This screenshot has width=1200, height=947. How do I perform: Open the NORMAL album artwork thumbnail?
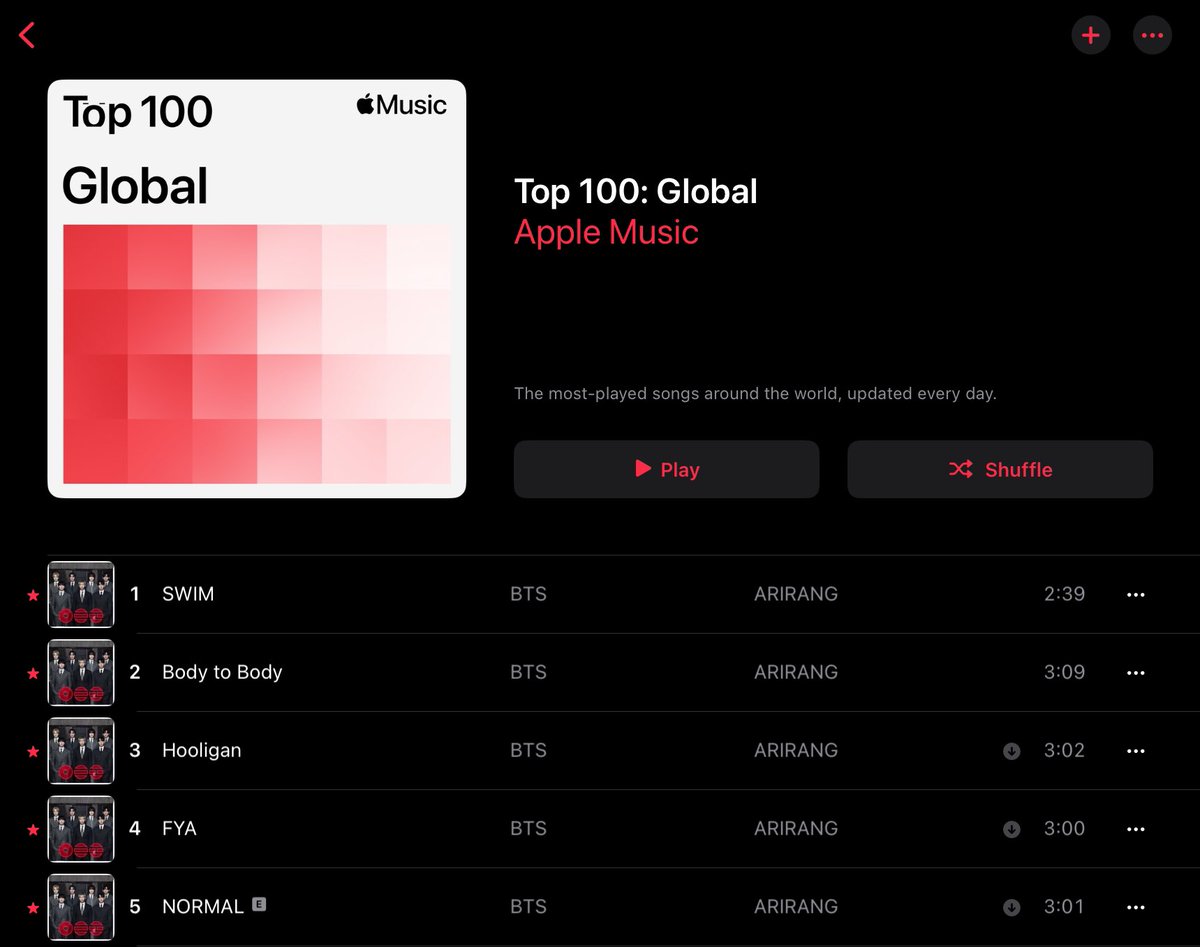(81, 906)
